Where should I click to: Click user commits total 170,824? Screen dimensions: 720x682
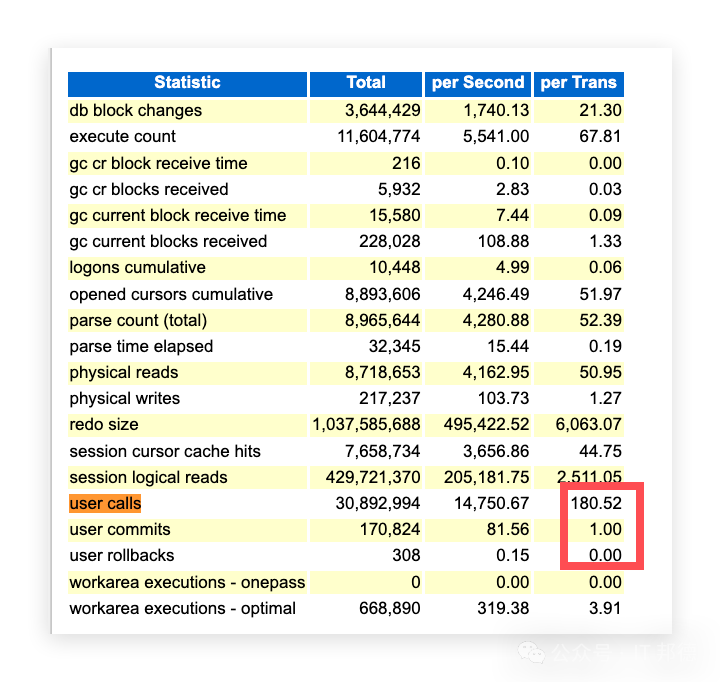pyautogui.click(x=390, y=530)
